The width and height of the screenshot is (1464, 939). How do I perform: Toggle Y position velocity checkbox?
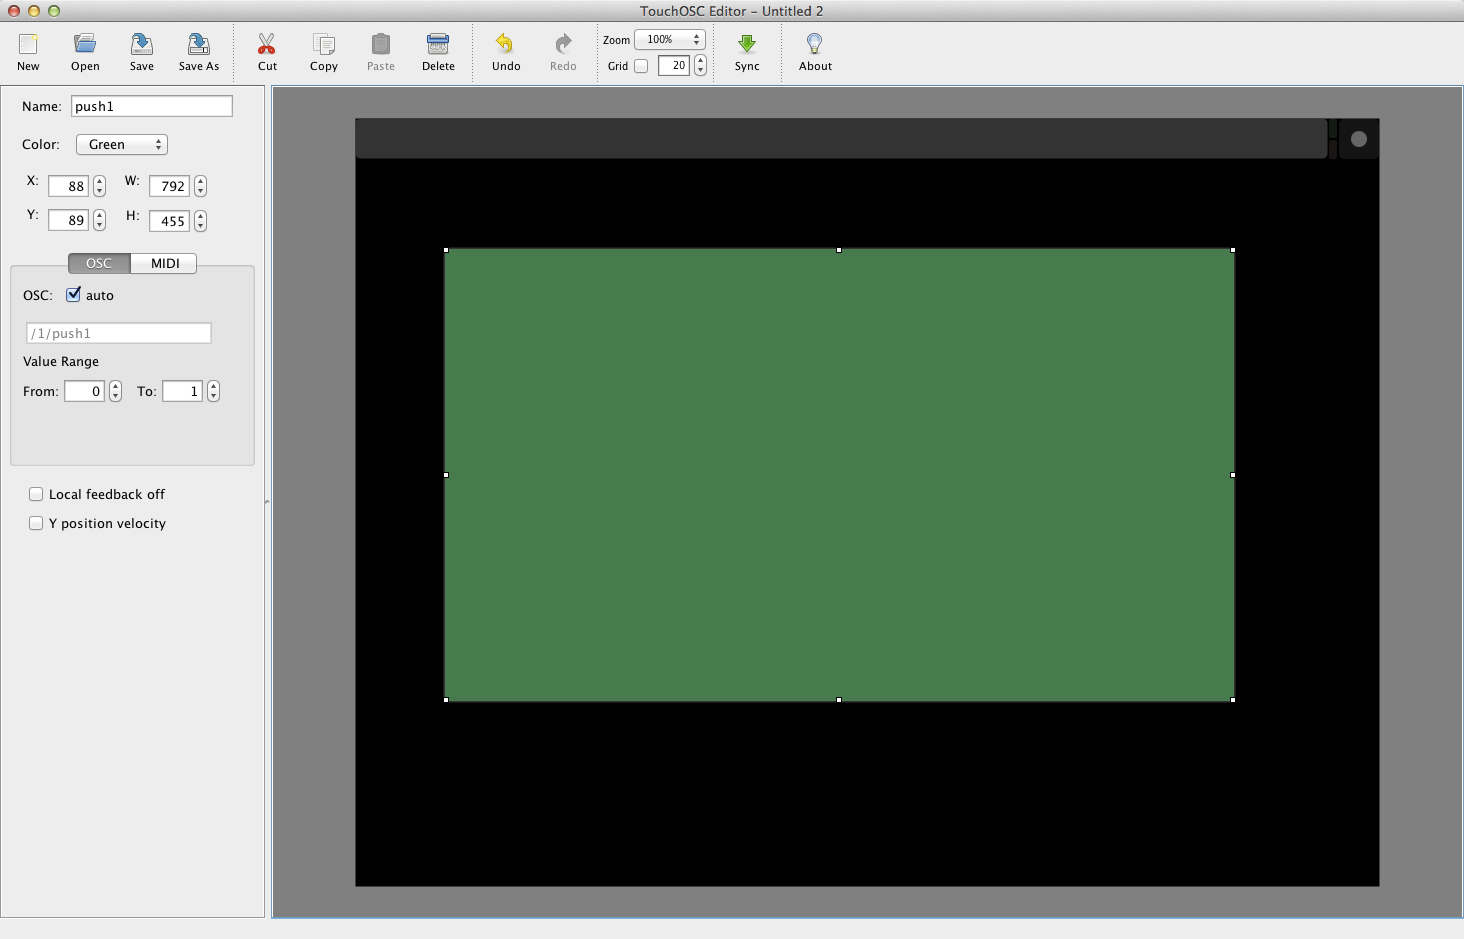[x=37, y=523]
